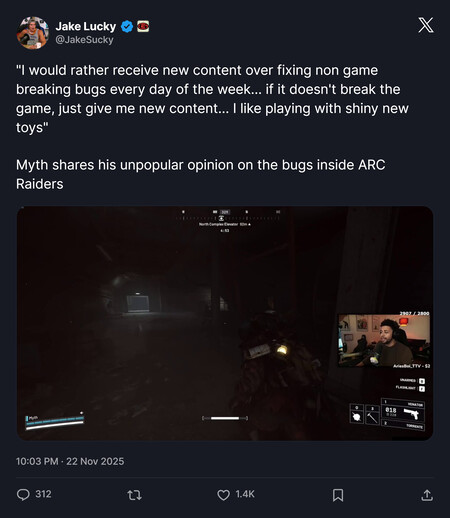Click the tweet quote text
Image resolution: width=450 pixels, height=518 pixels.
(213, 99)
